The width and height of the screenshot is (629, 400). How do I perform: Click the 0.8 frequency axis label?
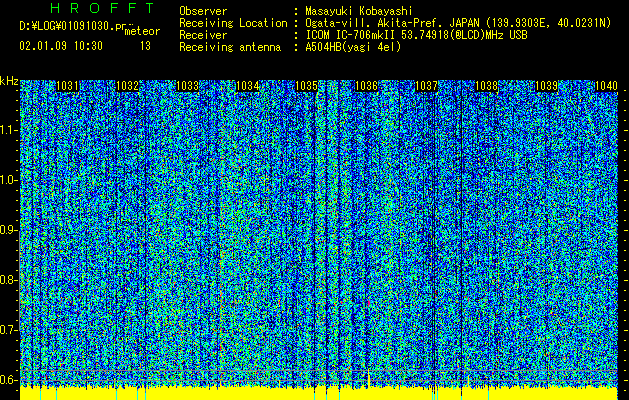pyautogui.click(x=8, y=280)
